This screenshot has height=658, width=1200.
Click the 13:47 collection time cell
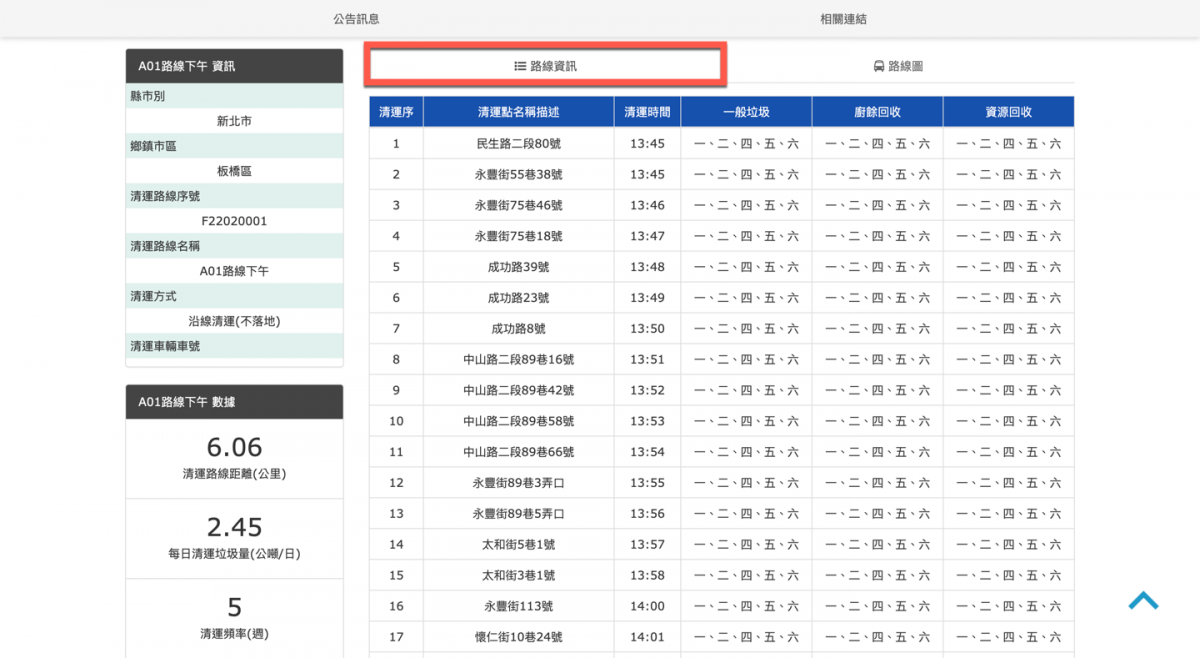coord(647,236)
